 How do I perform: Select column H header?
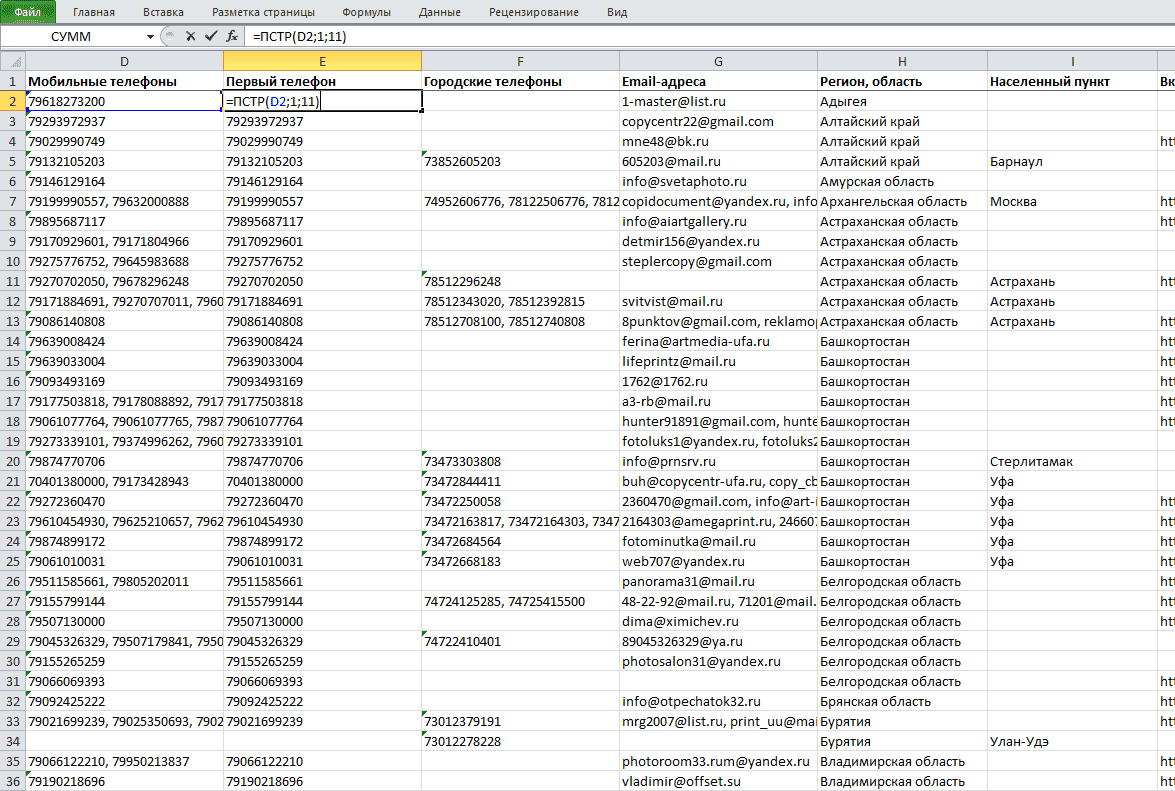click(x=902, y=61)
